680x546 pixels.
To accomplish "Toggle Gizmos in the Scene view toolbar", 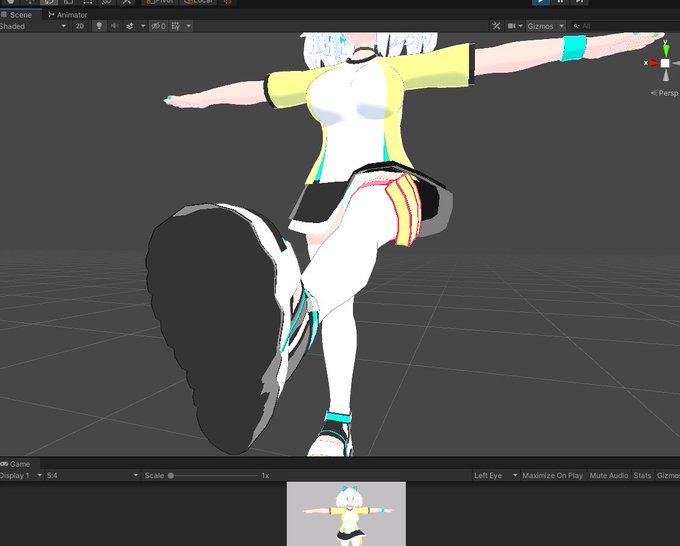I will [x=540, y=26].
